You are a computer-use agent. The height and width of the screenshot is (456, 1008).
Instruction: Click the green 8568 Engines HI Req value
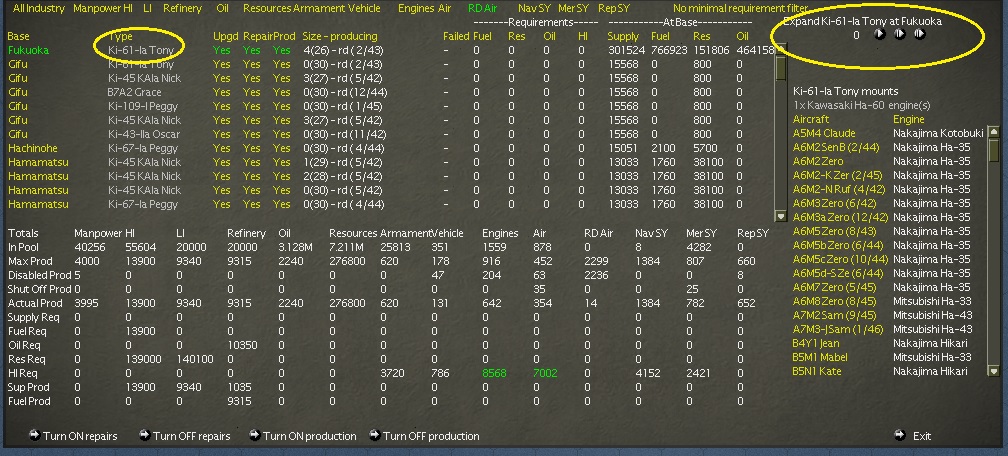(x=494, y=374)
